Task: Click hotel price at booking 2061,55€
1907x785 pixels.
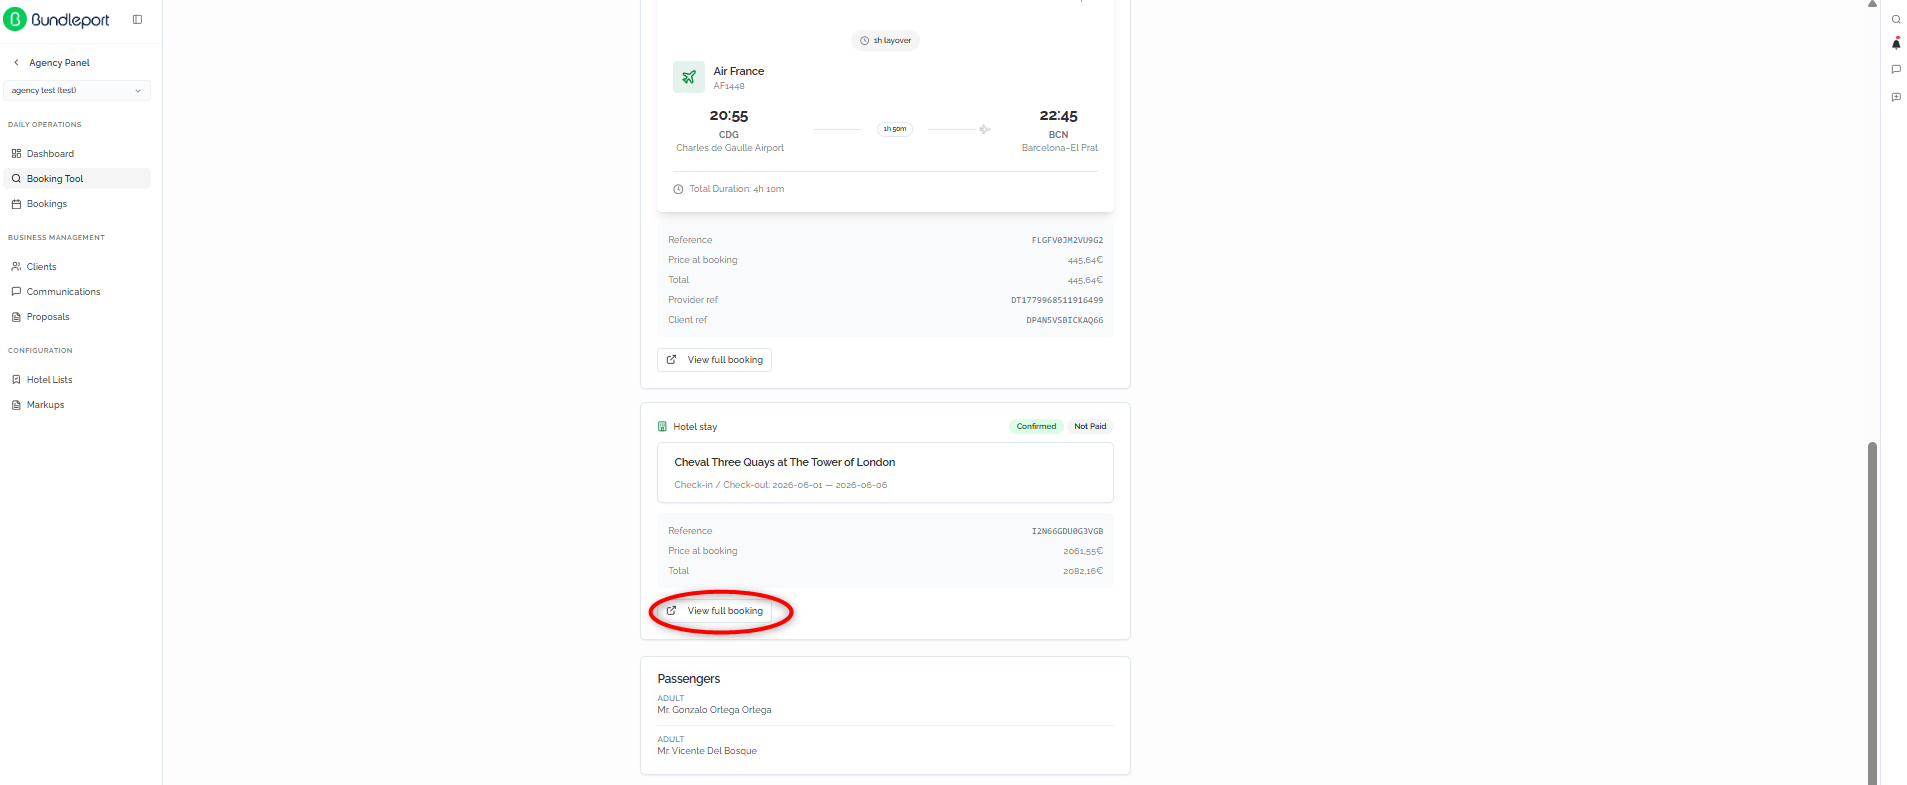Action: (x=1083, y=552)
